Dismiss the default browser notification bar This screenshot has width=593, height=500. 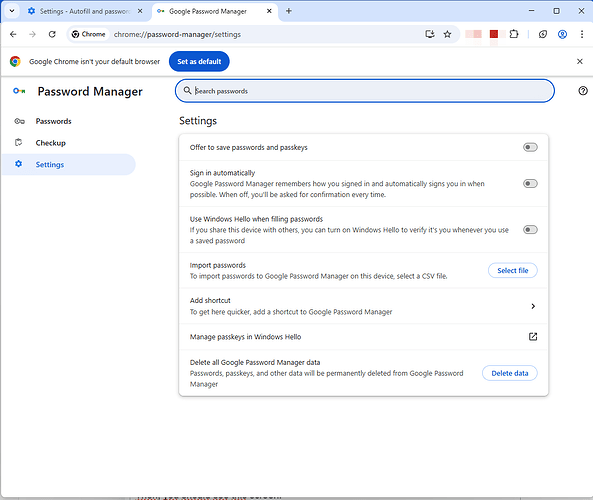point(579,61)
